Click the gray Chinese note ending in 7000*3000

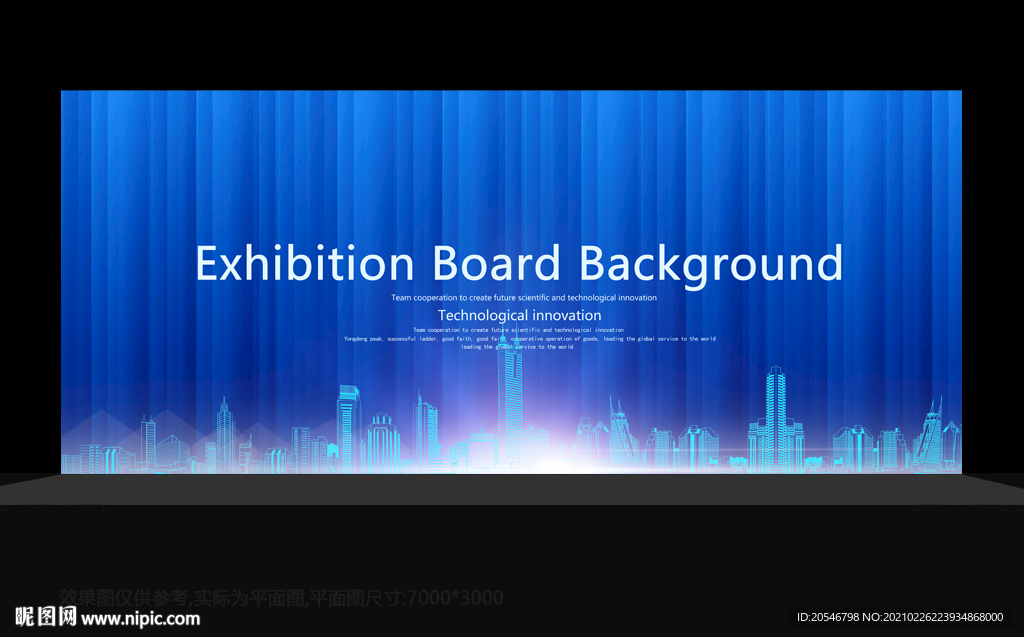coord(281,598)
